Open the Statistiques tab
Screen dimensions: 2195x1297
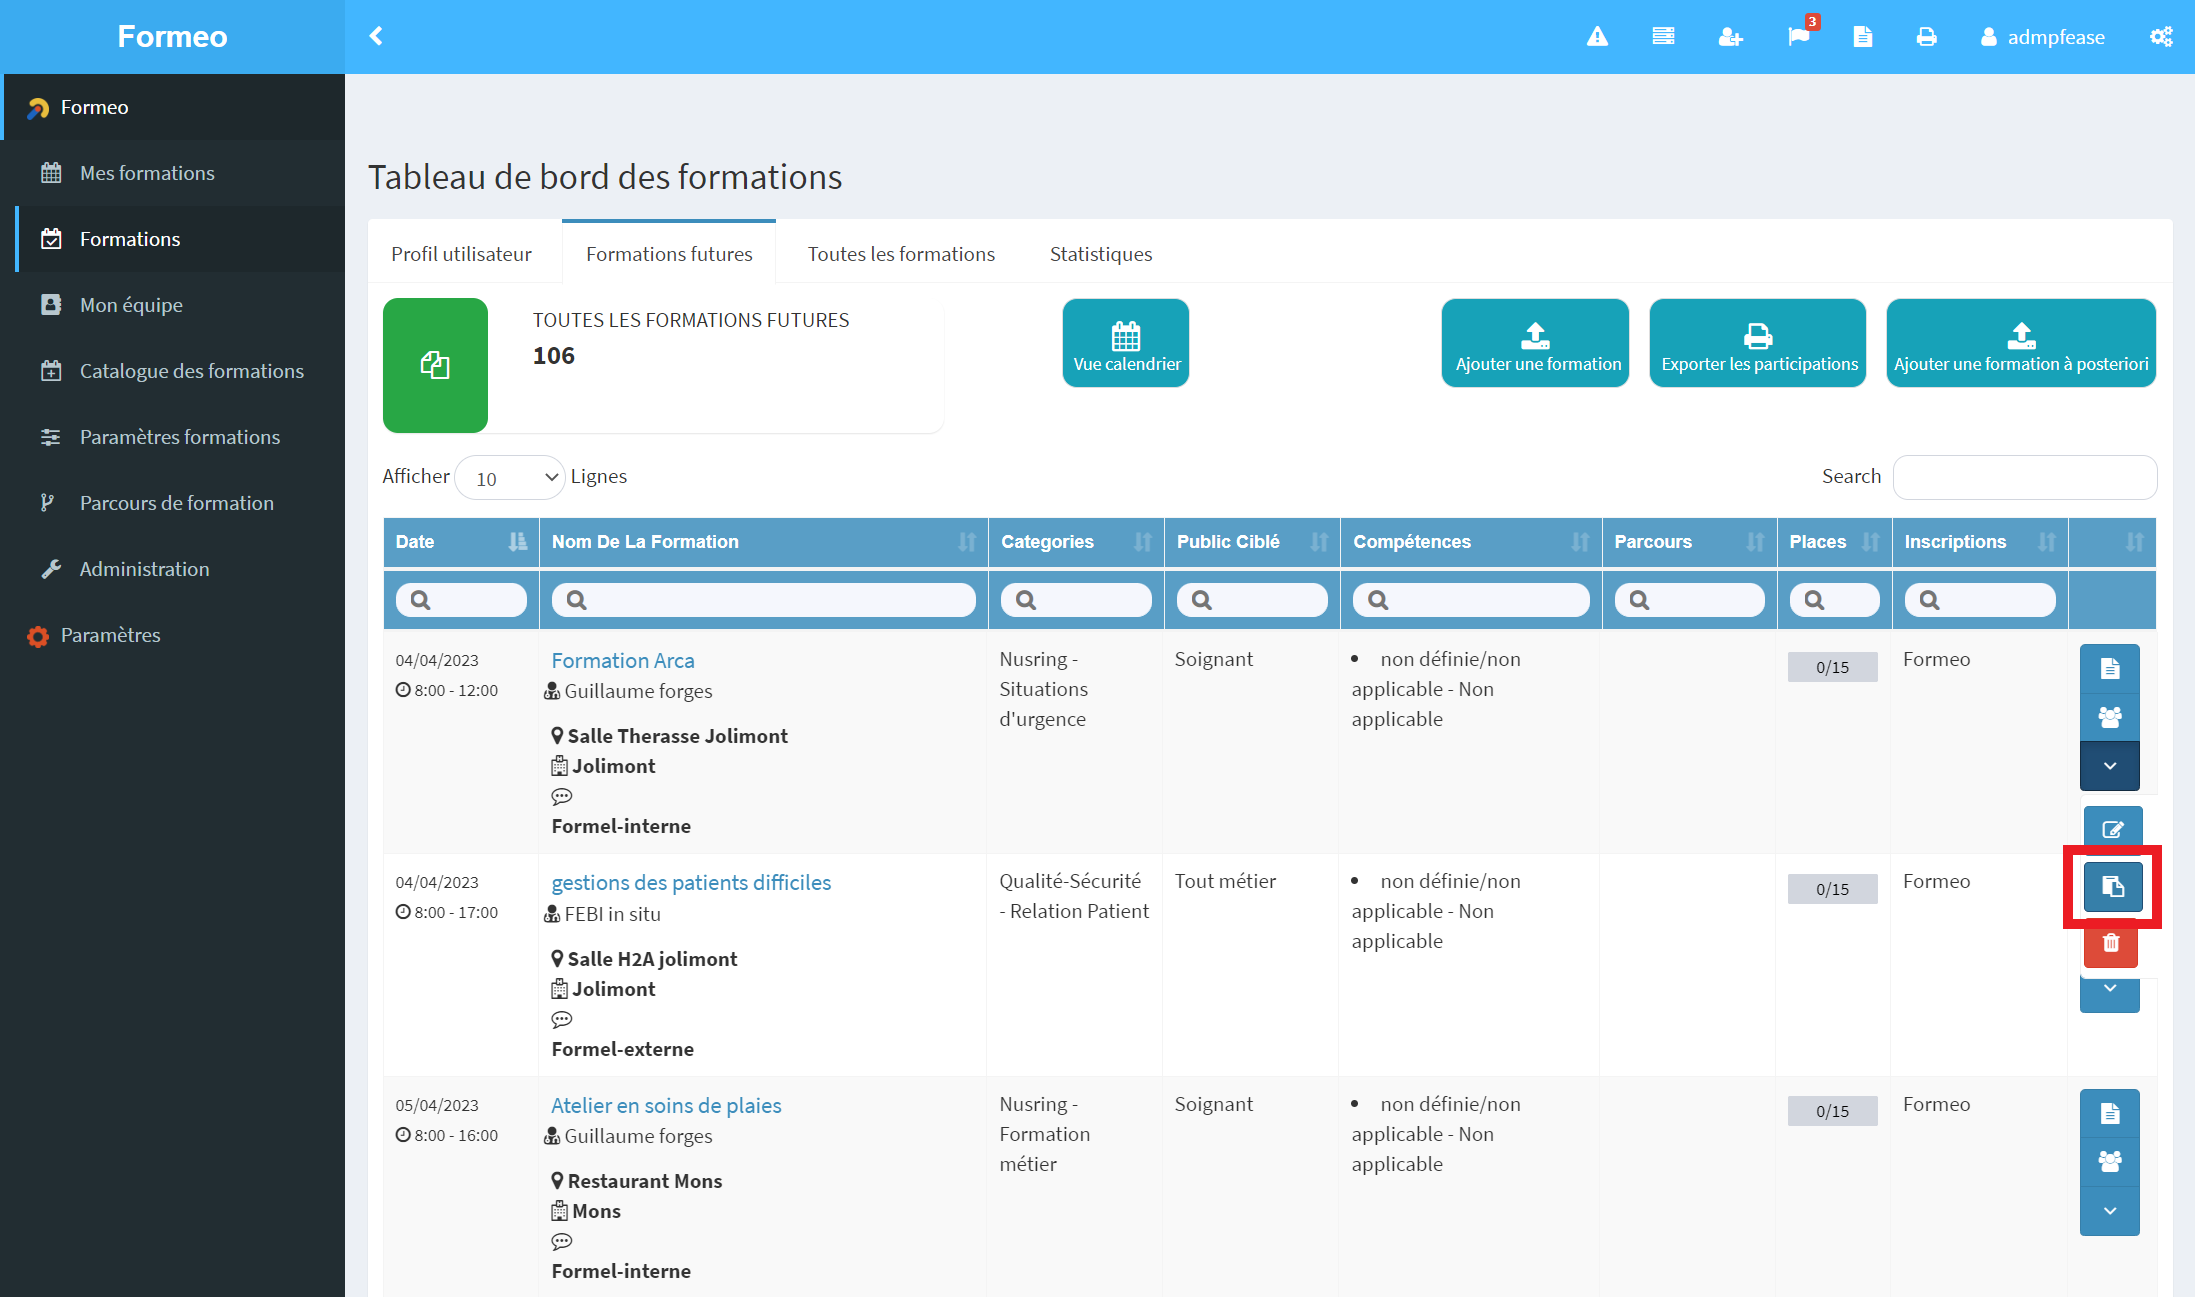pos(1100,254)
